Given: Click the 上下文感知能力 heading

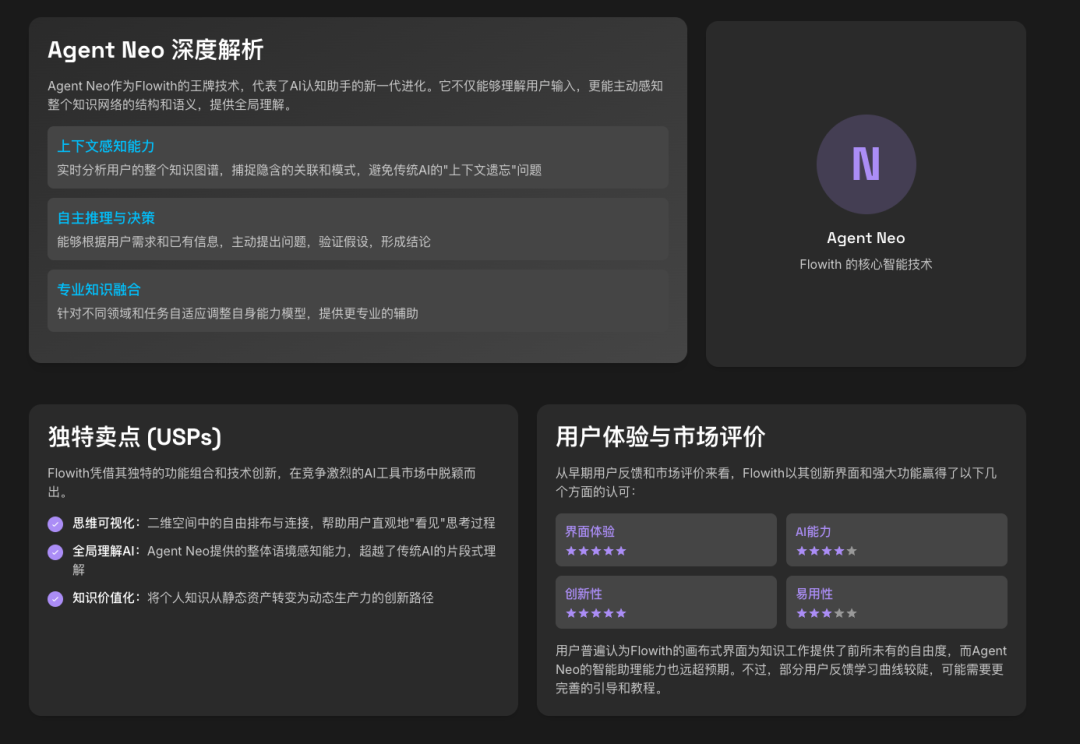Looking at the screenshot, I should [105, 146].
